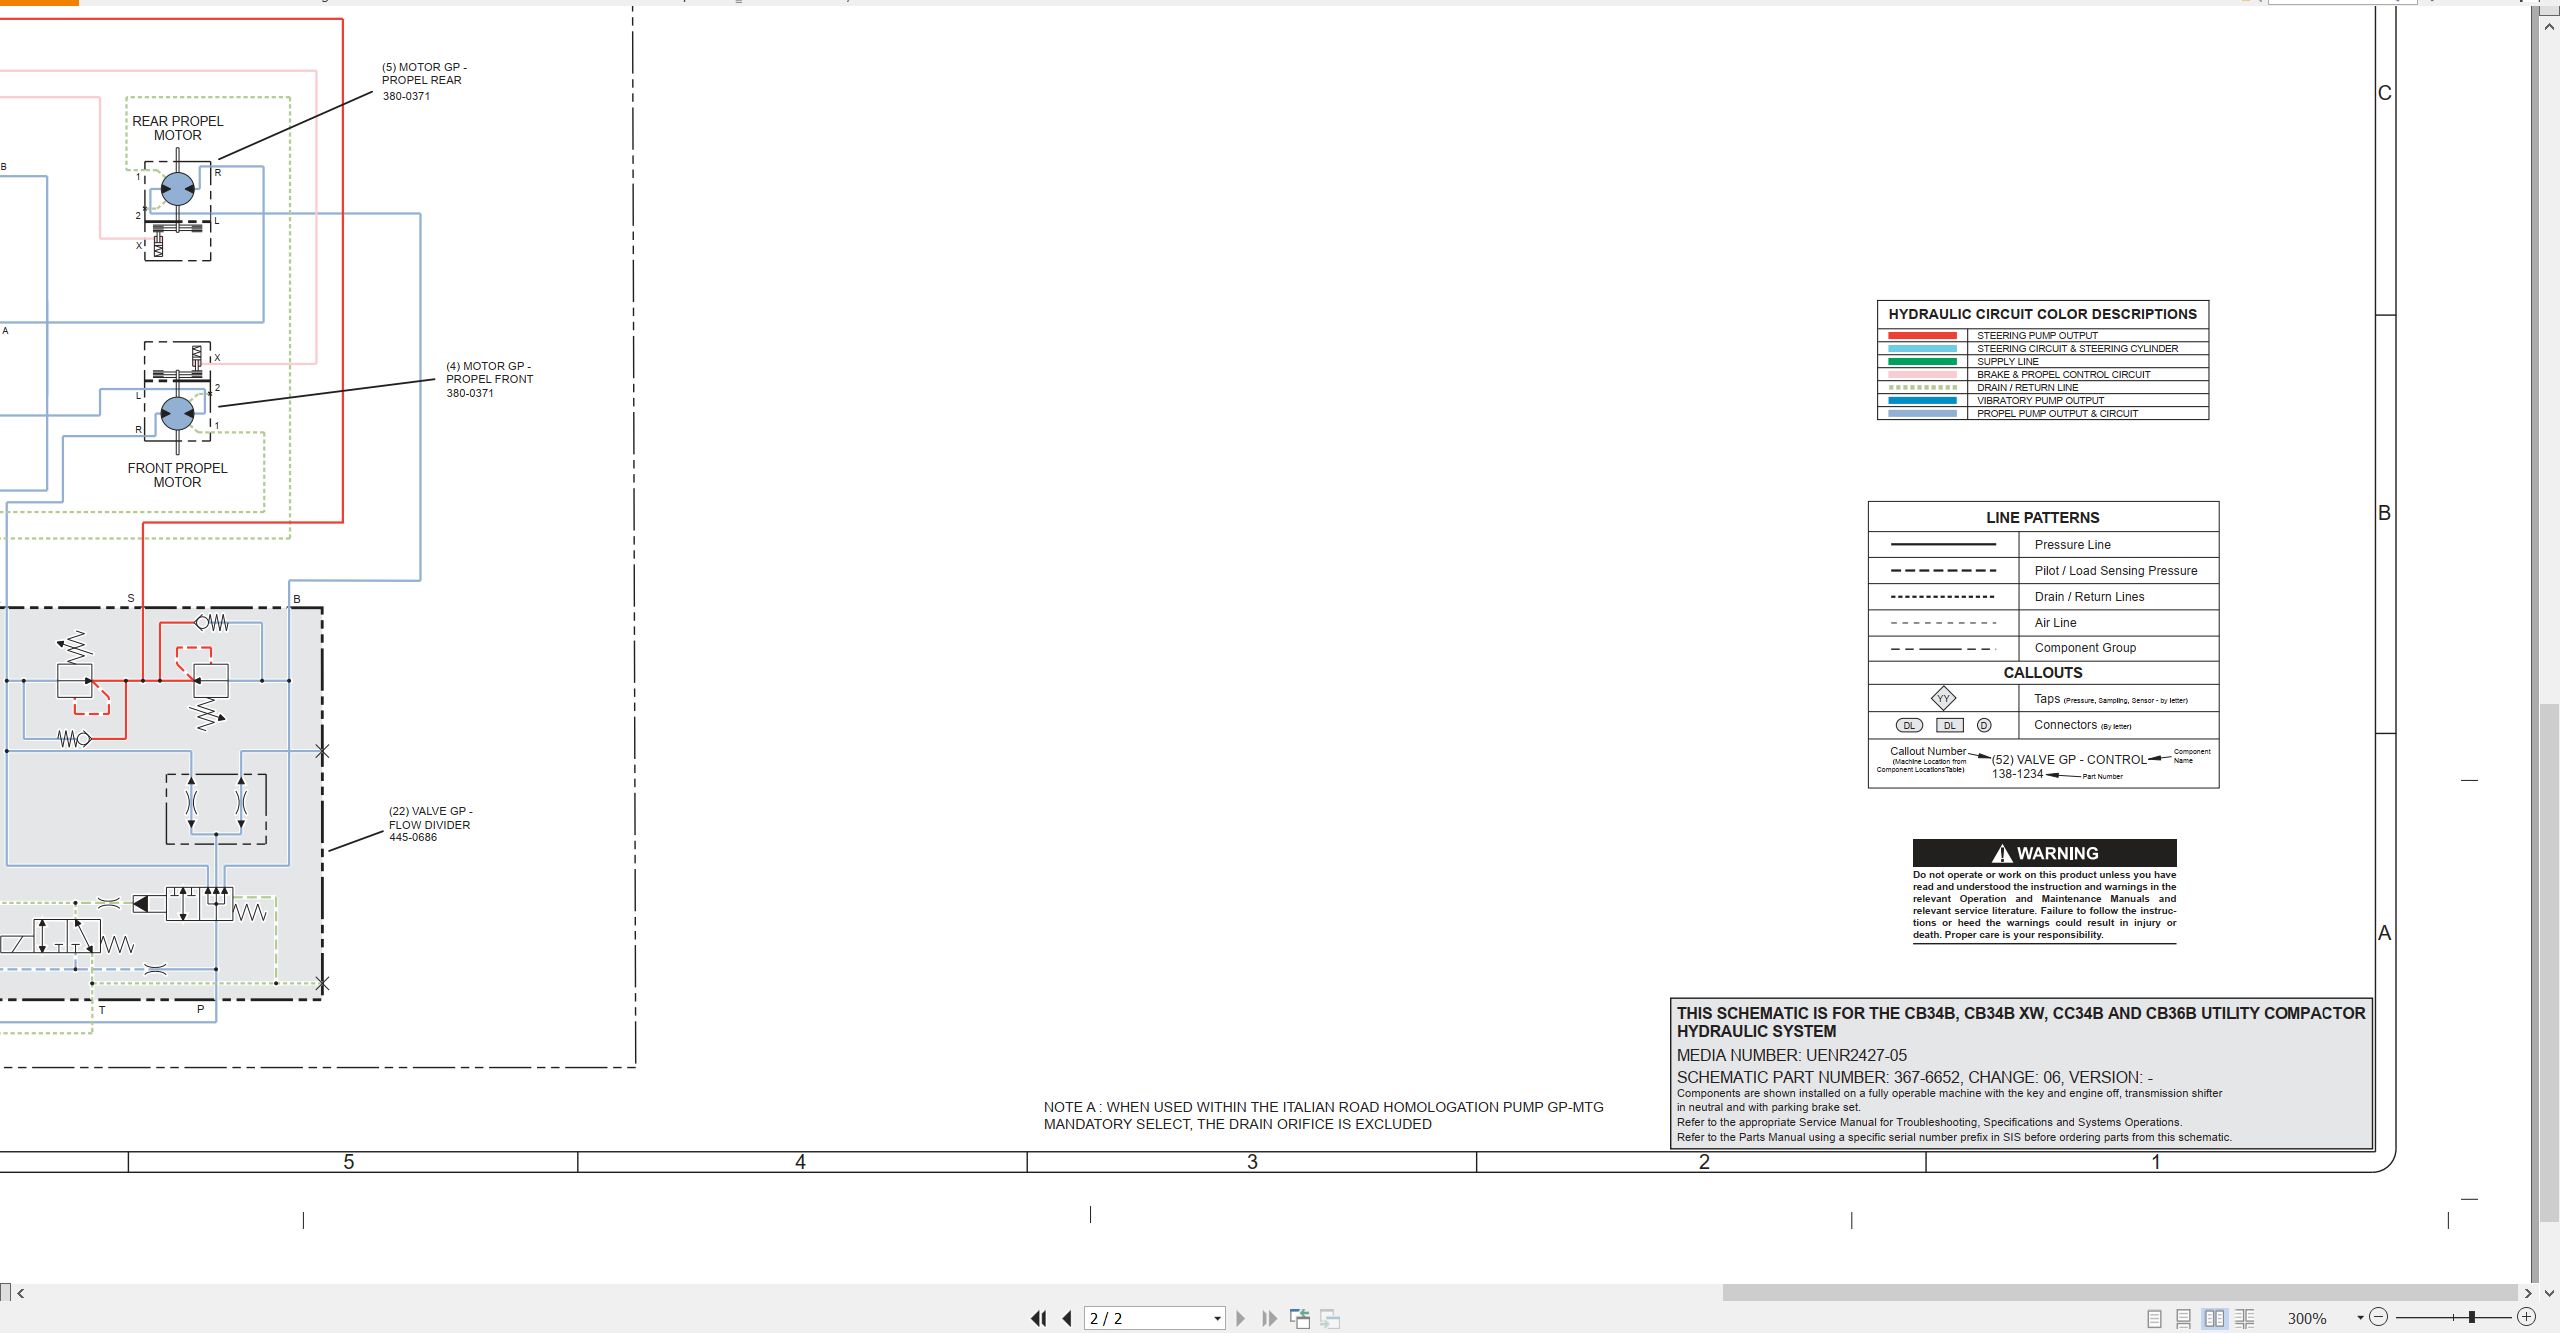The height and width of the screenshot is (1333, 2560).
Task: Go to the next page
Action: pyautogui.click(x=1241, y=1318)
